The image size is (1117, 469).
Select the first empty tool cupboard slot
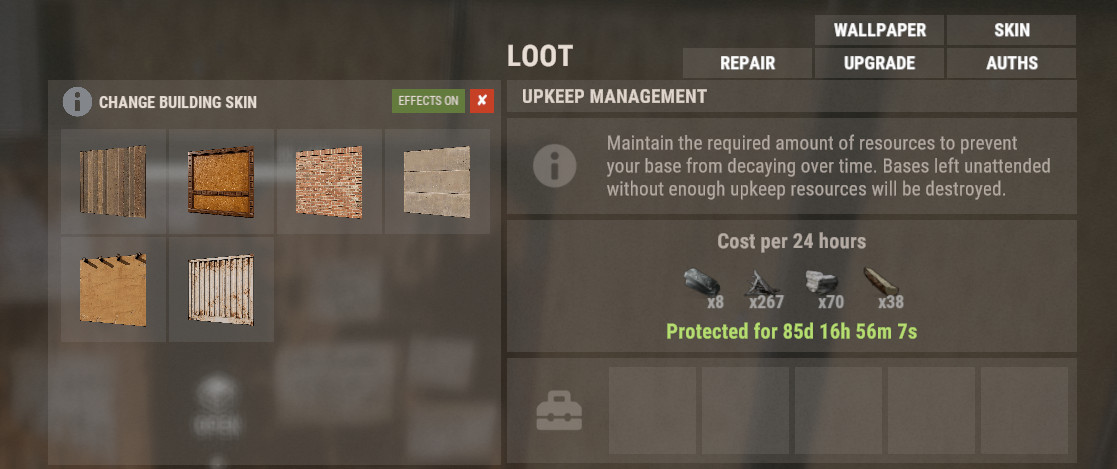point(652,411)
